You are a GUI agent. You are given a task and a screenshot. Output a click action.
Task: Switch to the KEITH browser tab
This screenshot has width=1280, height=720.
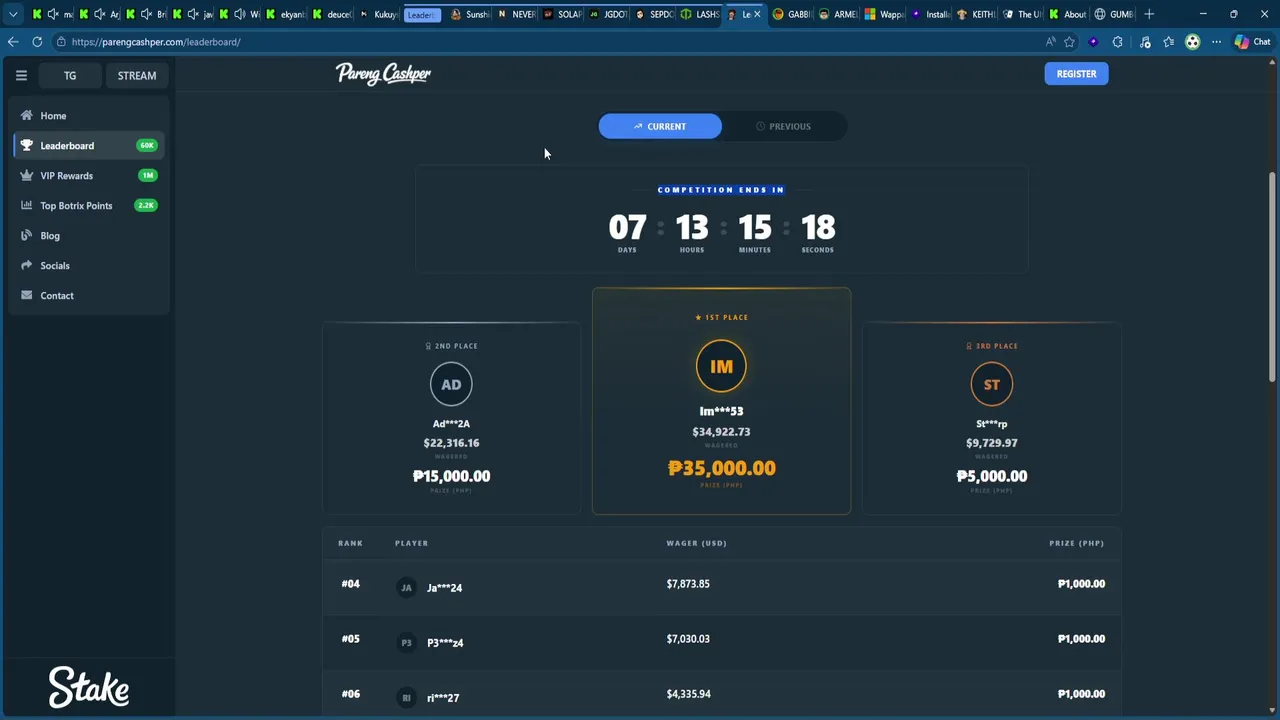click(x=976, y=14)
